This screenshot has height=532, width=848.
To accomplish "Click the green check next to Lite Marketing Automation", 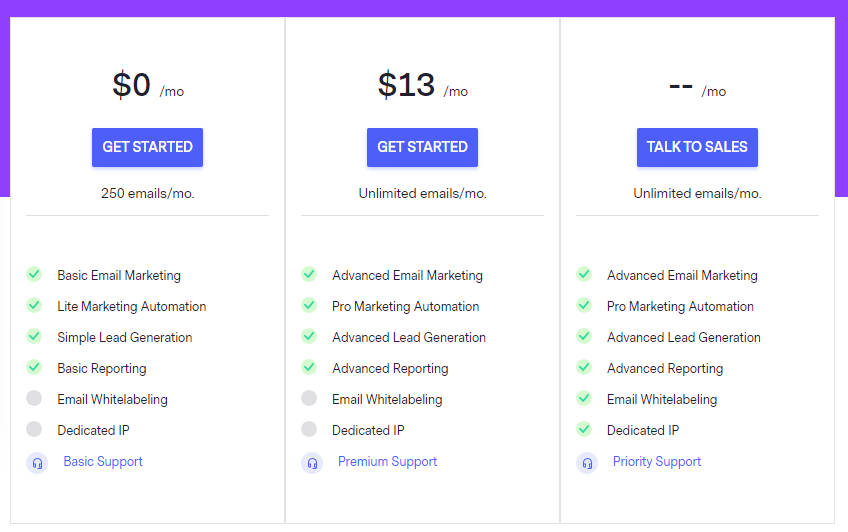I will point(34,305).
